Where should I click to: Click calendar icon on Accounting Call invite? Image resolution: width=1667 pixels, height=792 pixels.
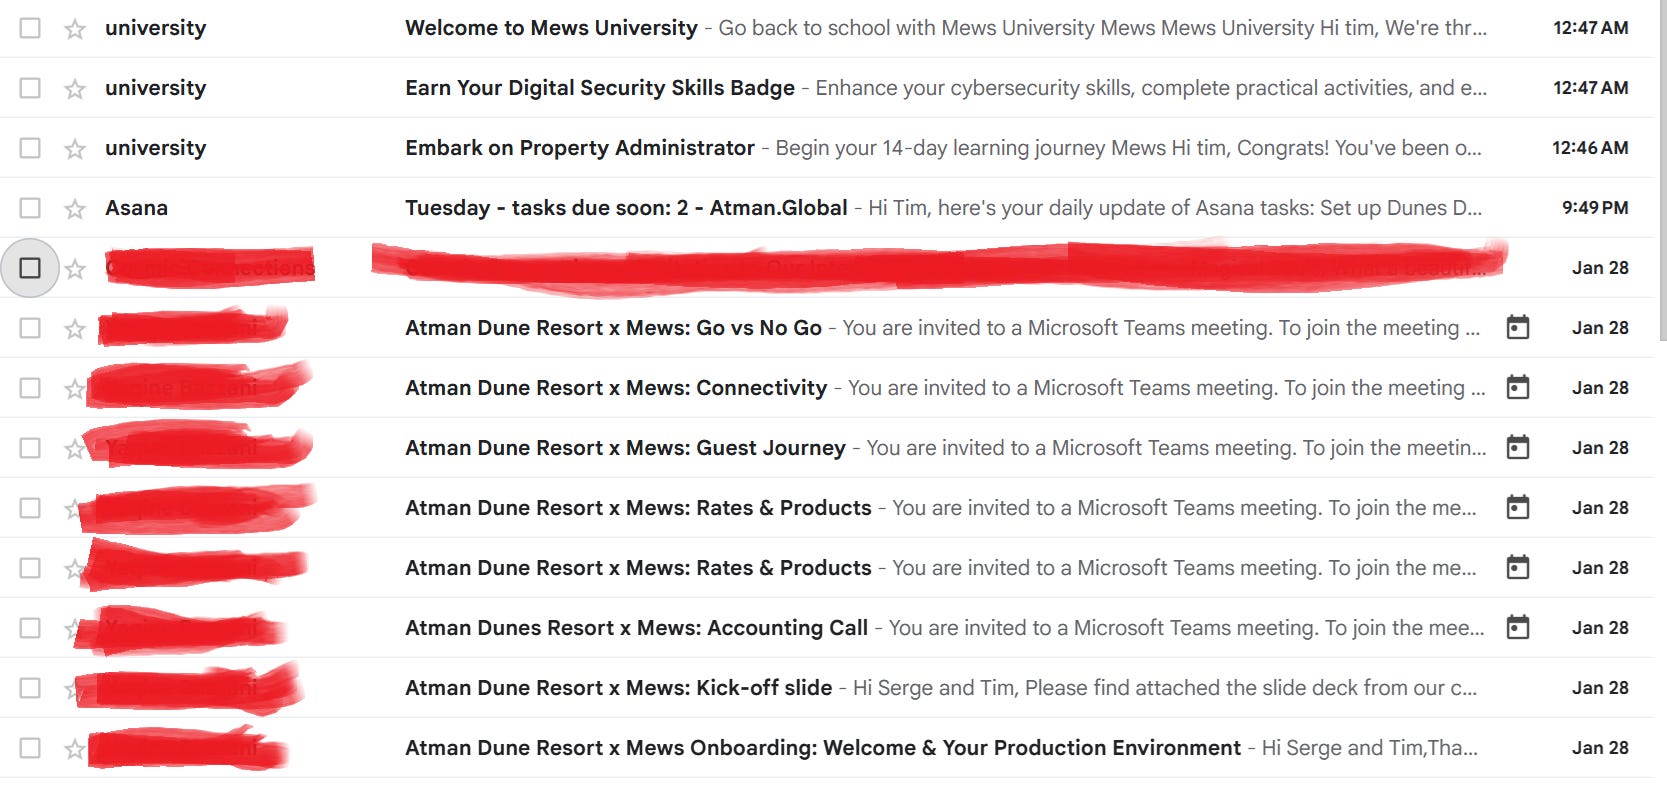1518,627
